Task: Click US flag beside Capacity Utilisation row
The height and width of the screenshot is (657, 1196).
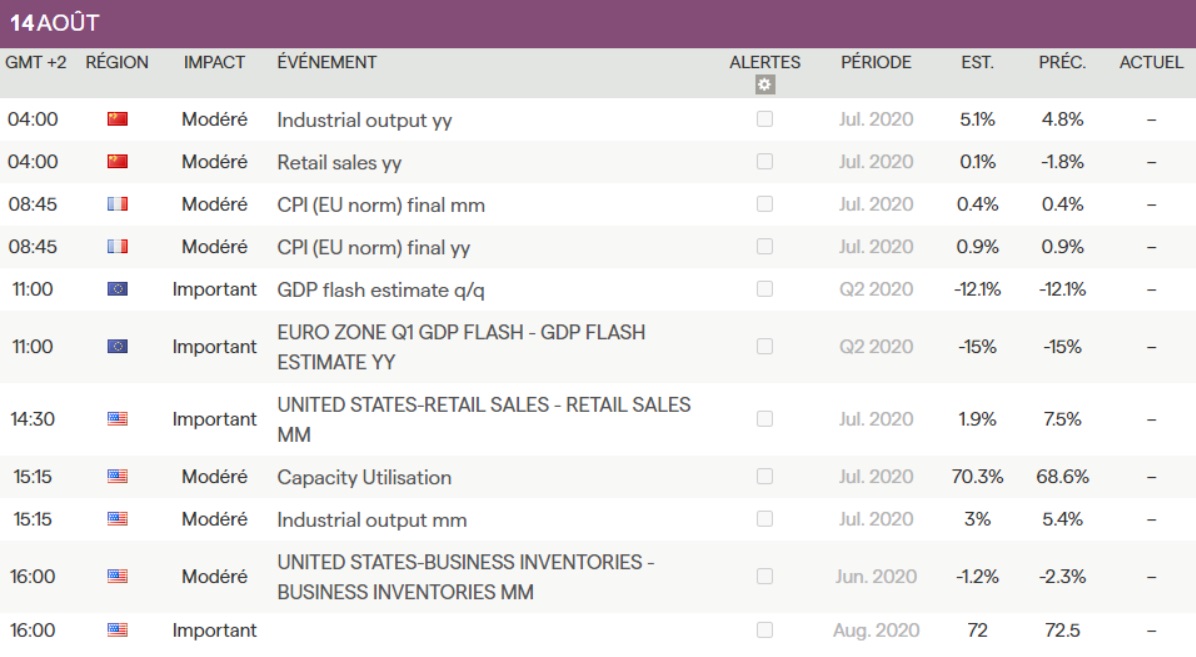Action: tap(117, 478)
